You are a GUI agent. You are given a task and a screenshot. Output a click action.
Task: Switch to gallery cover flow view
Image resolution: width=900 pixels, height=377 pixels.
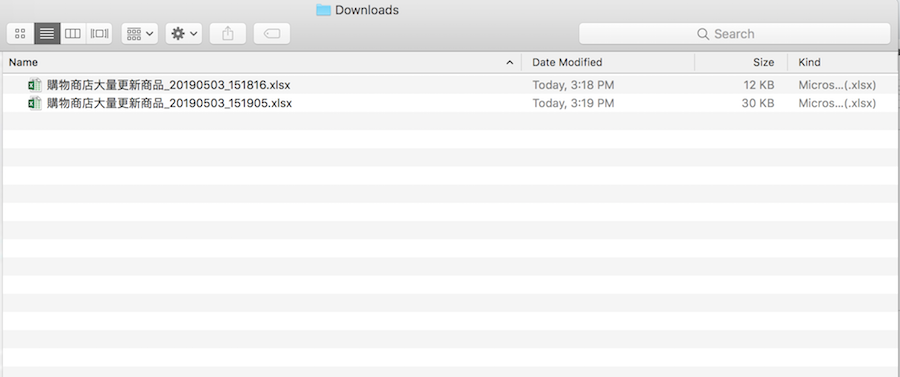click(99, 34)
